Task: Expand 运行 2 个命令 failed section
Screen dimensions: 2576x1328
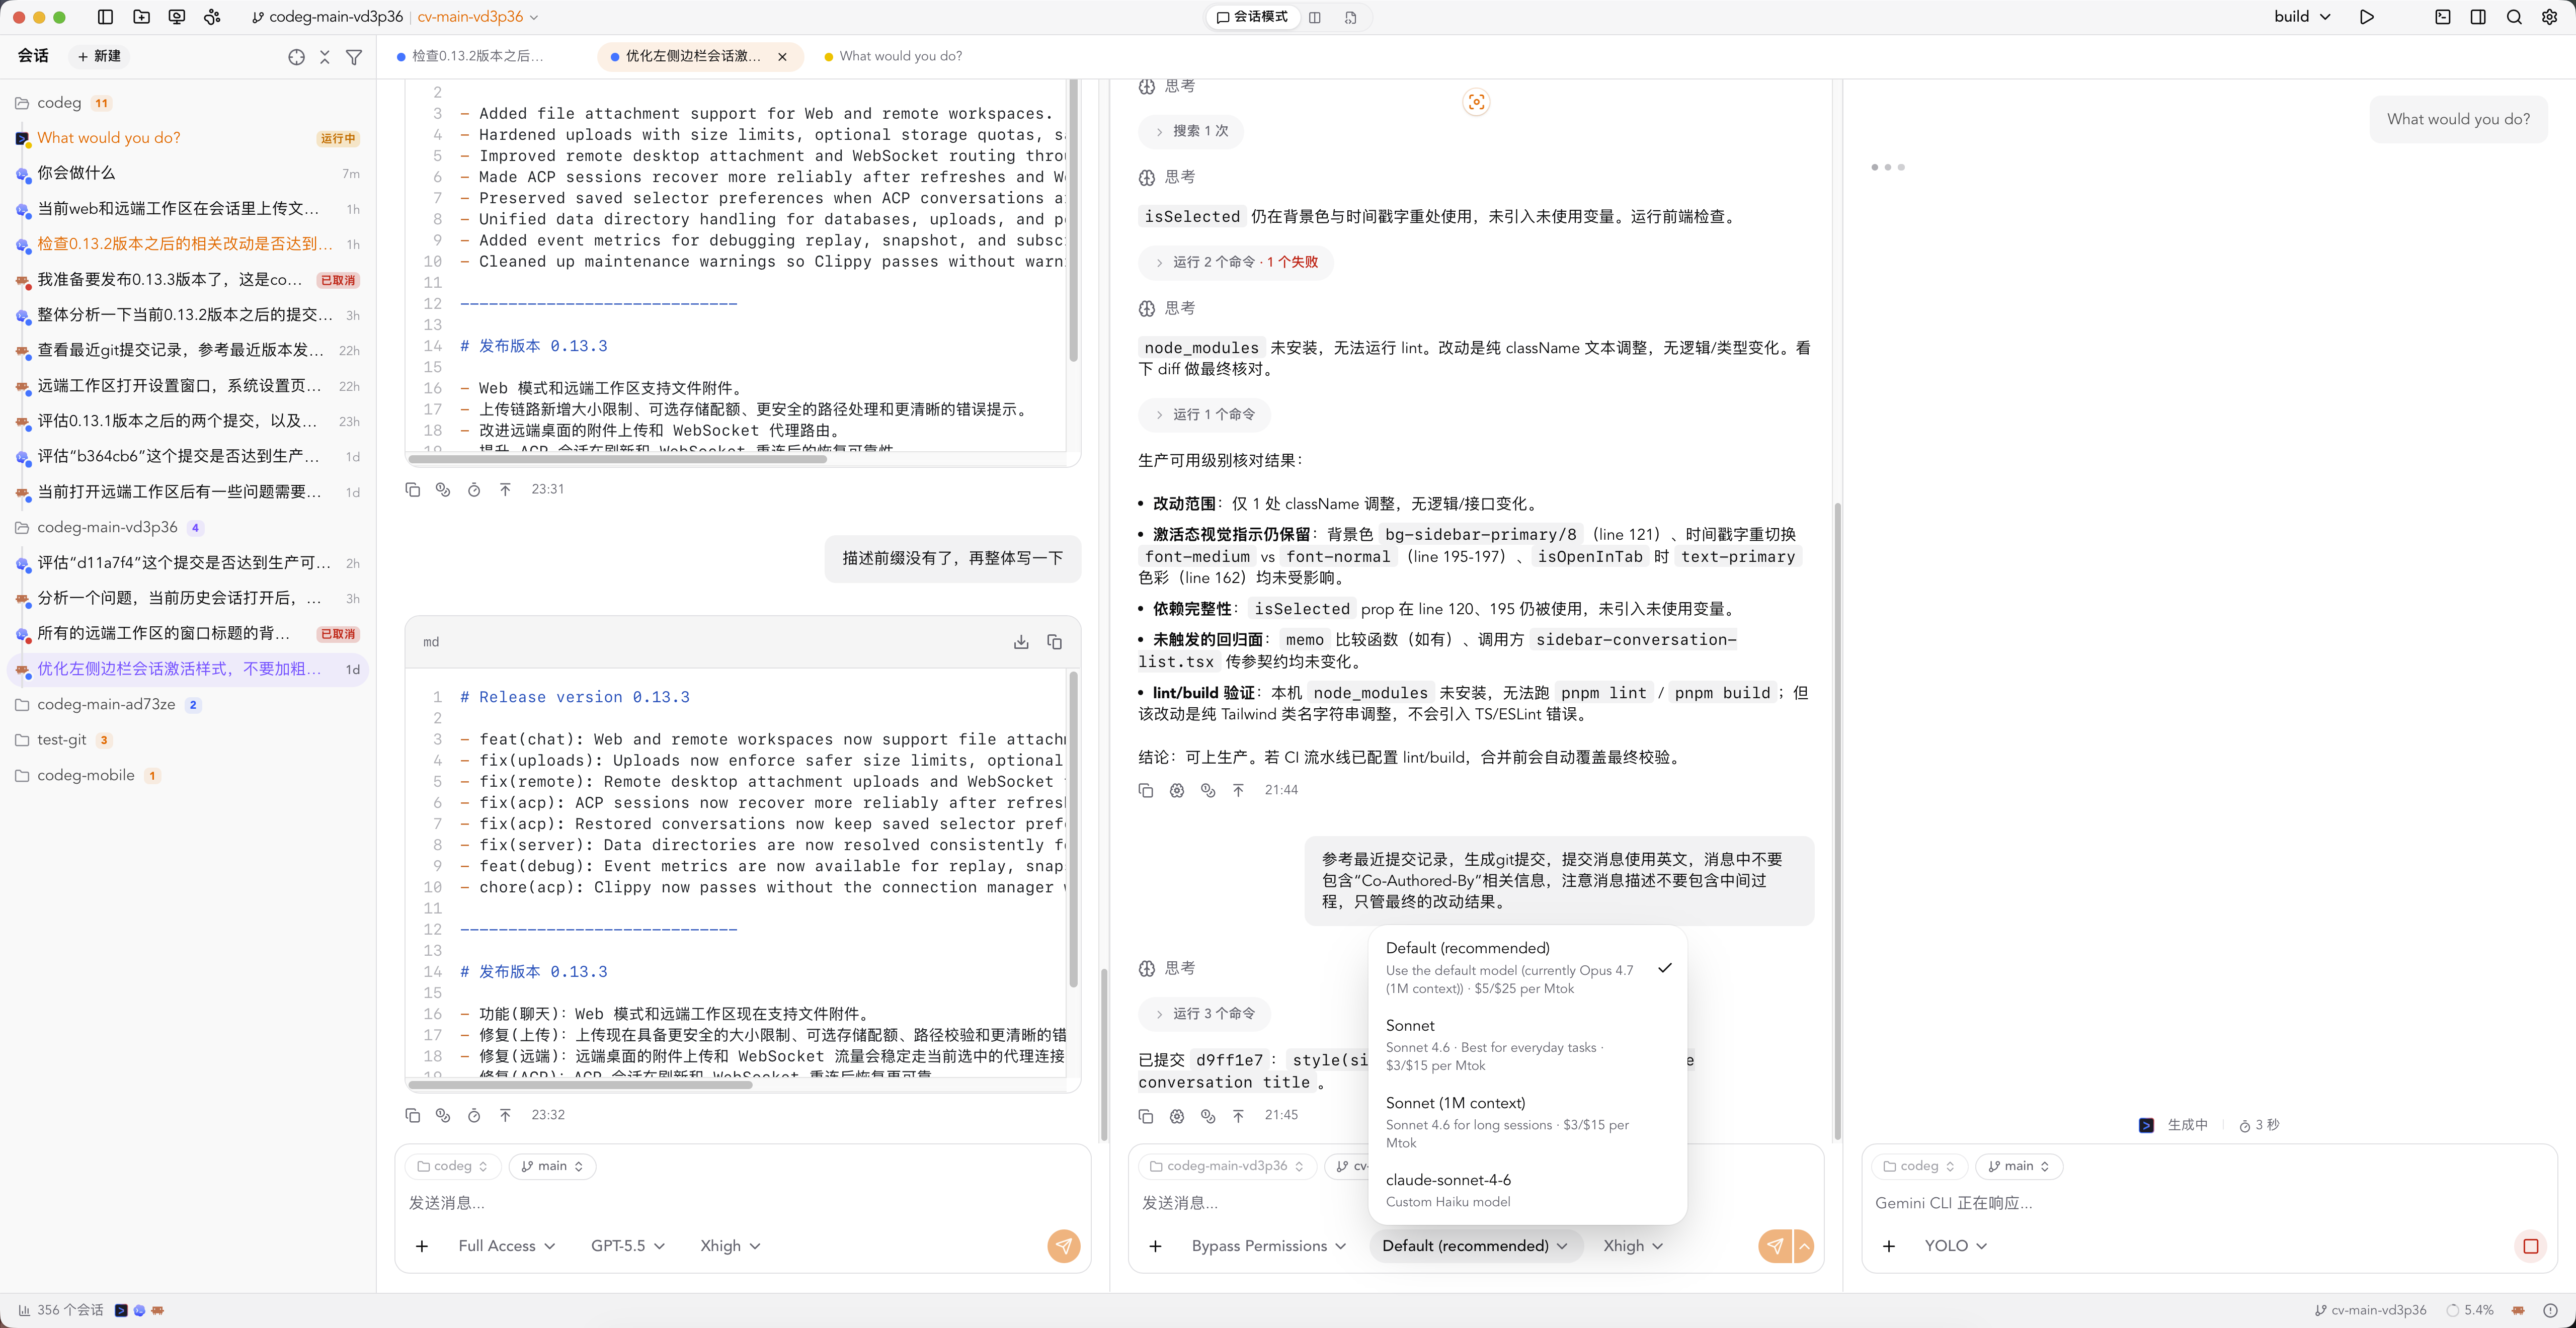Action: [x=1236, y=262]
